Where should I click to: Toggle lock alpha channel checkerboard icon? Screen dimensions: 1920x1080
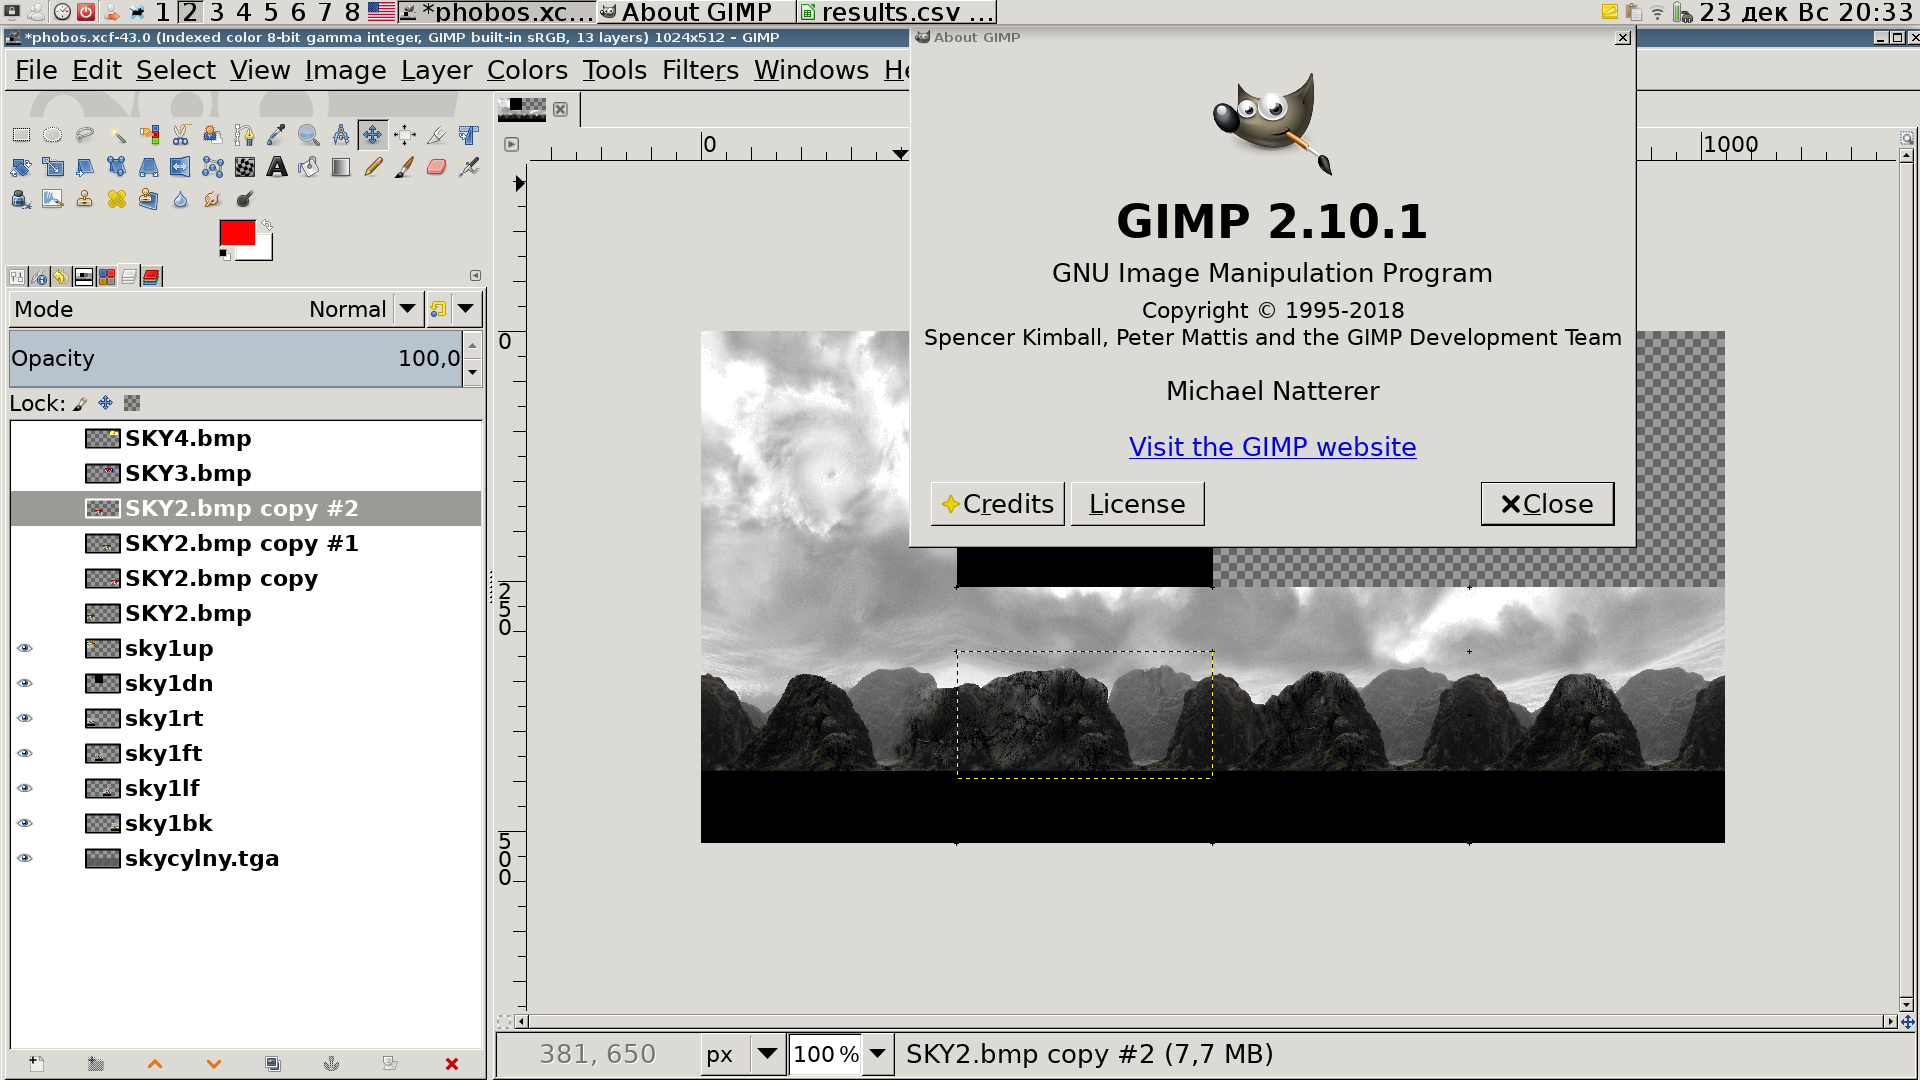(132, 403)
